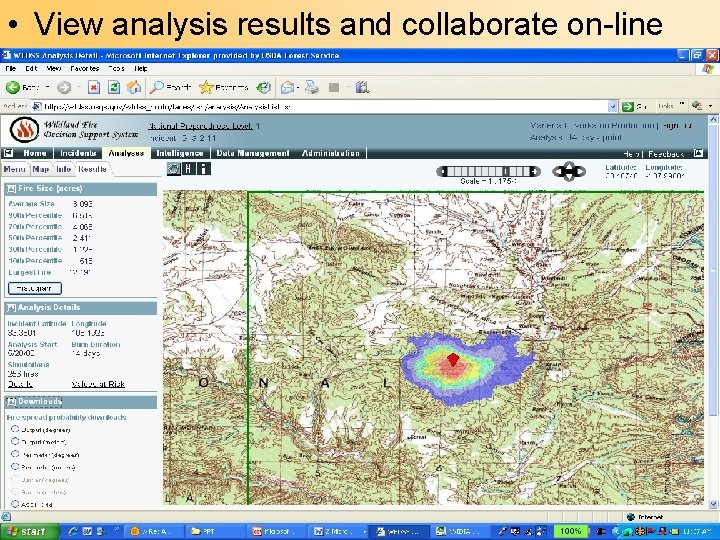Click Internet Explorer quick launch icon in taskbar
Screen dimensions: 720x540
(73, 531)
